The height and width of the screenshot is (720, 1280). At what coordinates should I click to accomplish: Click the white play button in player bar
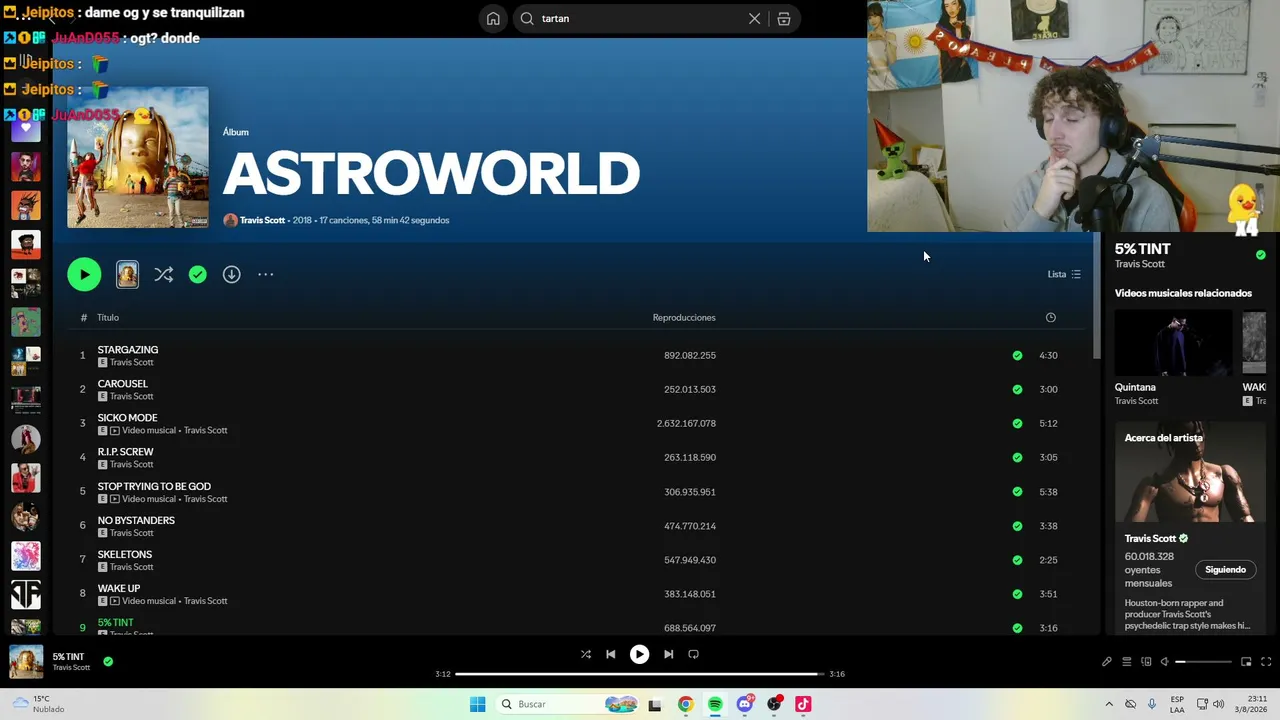(639, 654)
